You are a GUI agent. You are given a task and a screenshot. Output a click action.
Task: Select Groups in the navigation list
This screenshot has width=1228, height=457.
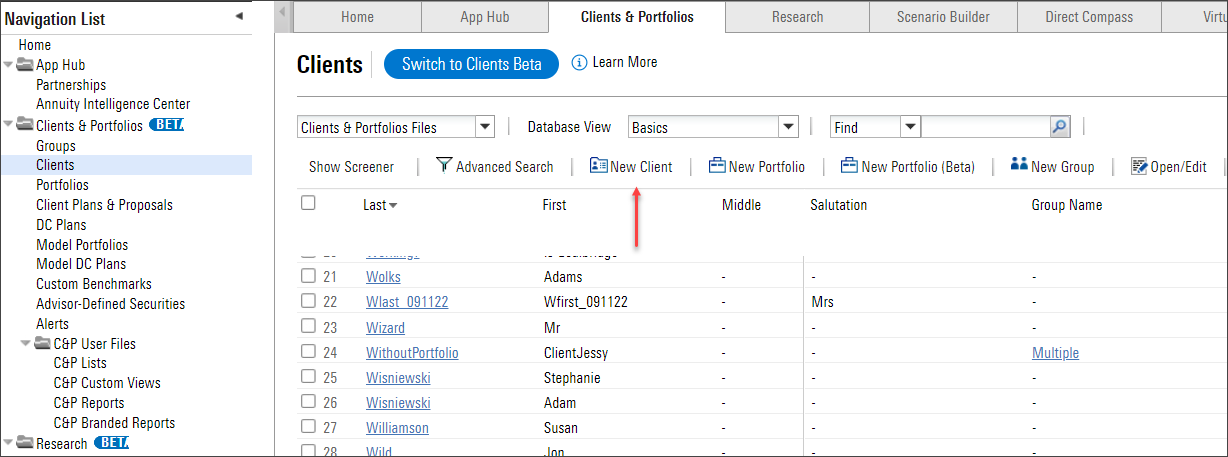tap(56, 146)
